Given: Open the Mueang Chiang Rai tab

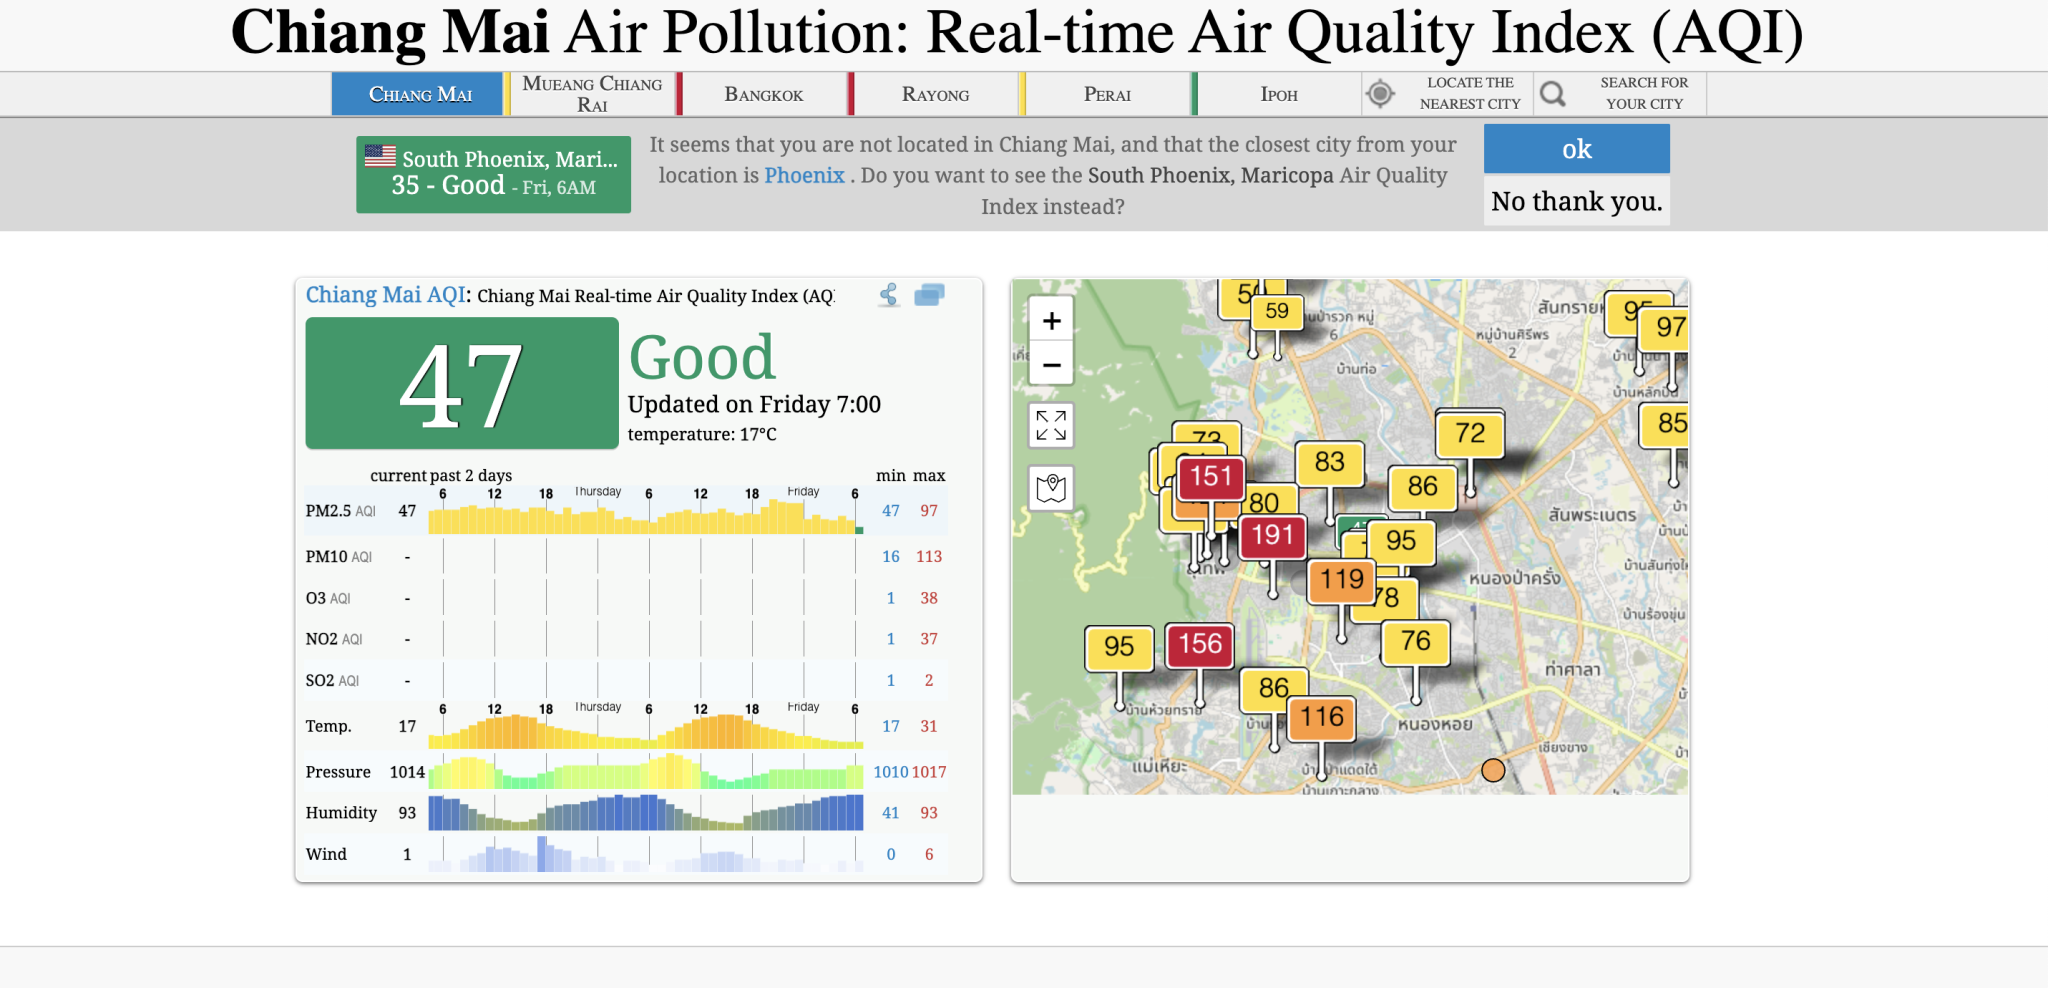Looking at the screenshot, I should pos(592,94).
